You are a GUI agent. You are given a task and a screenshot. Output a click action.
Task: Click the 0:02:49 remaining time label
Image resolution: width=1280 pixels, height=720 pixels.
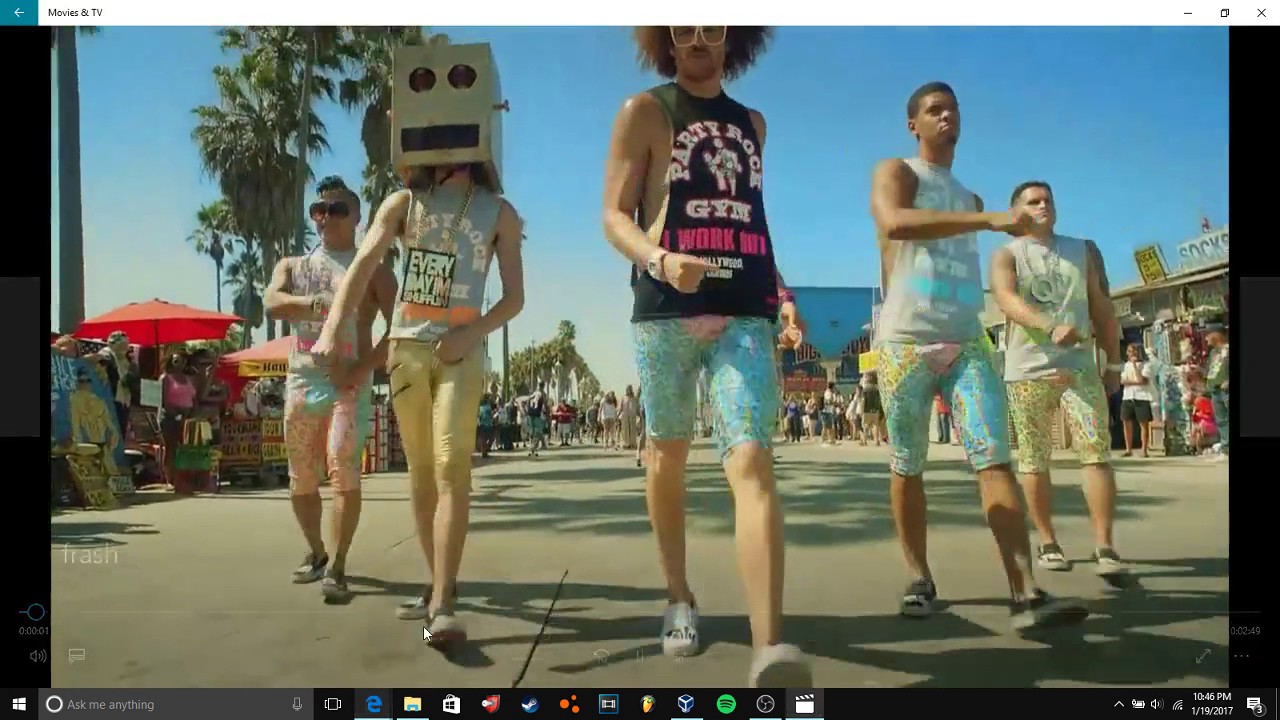point(1245,631)
